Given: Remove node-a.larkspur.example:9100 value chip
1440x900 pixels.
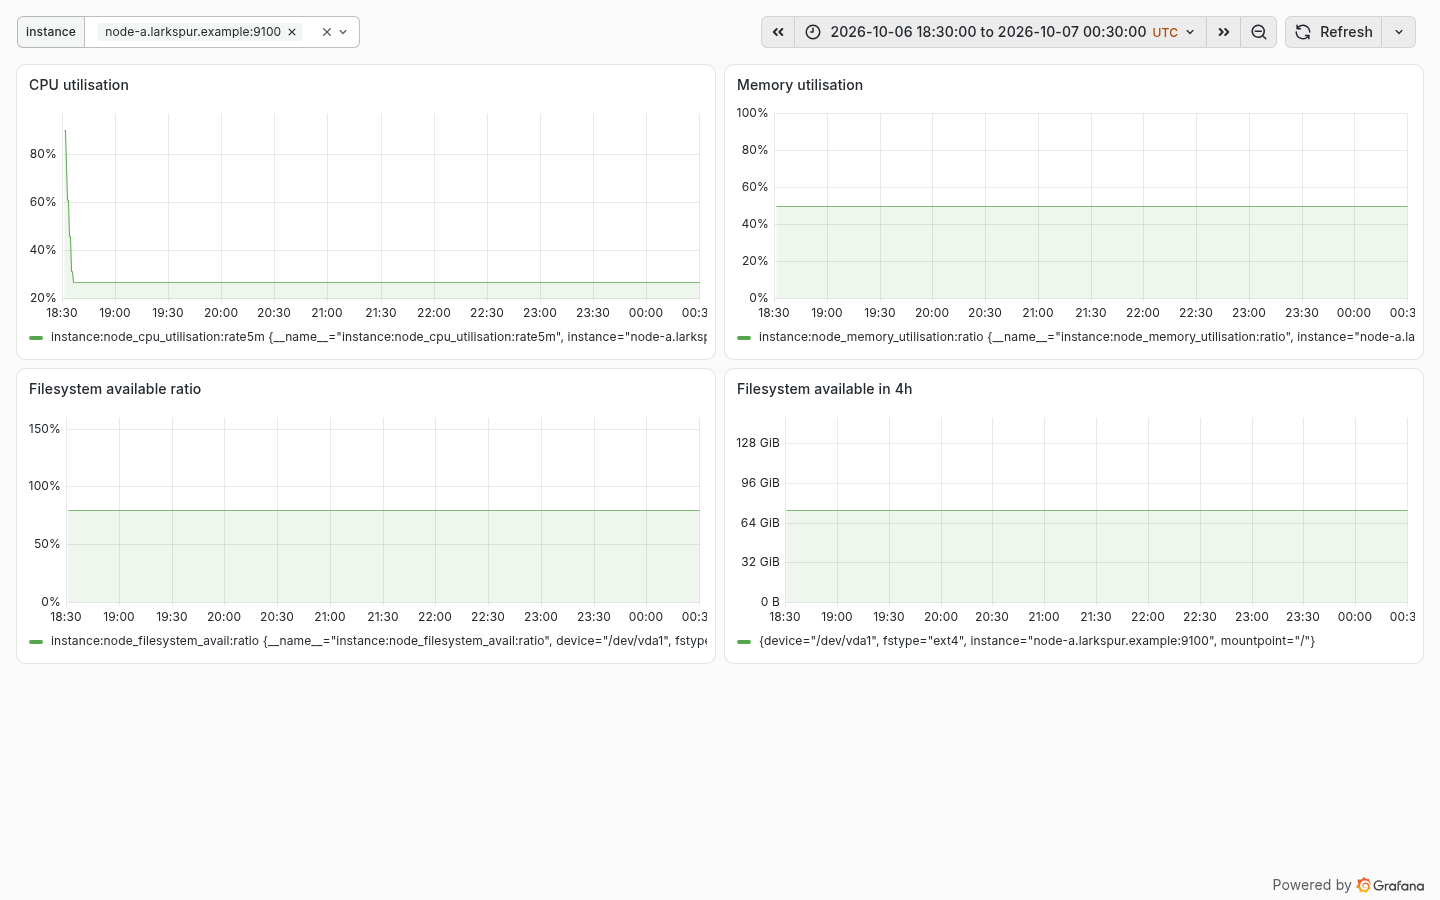Looking at the screenshot, I should click(292, 32).
